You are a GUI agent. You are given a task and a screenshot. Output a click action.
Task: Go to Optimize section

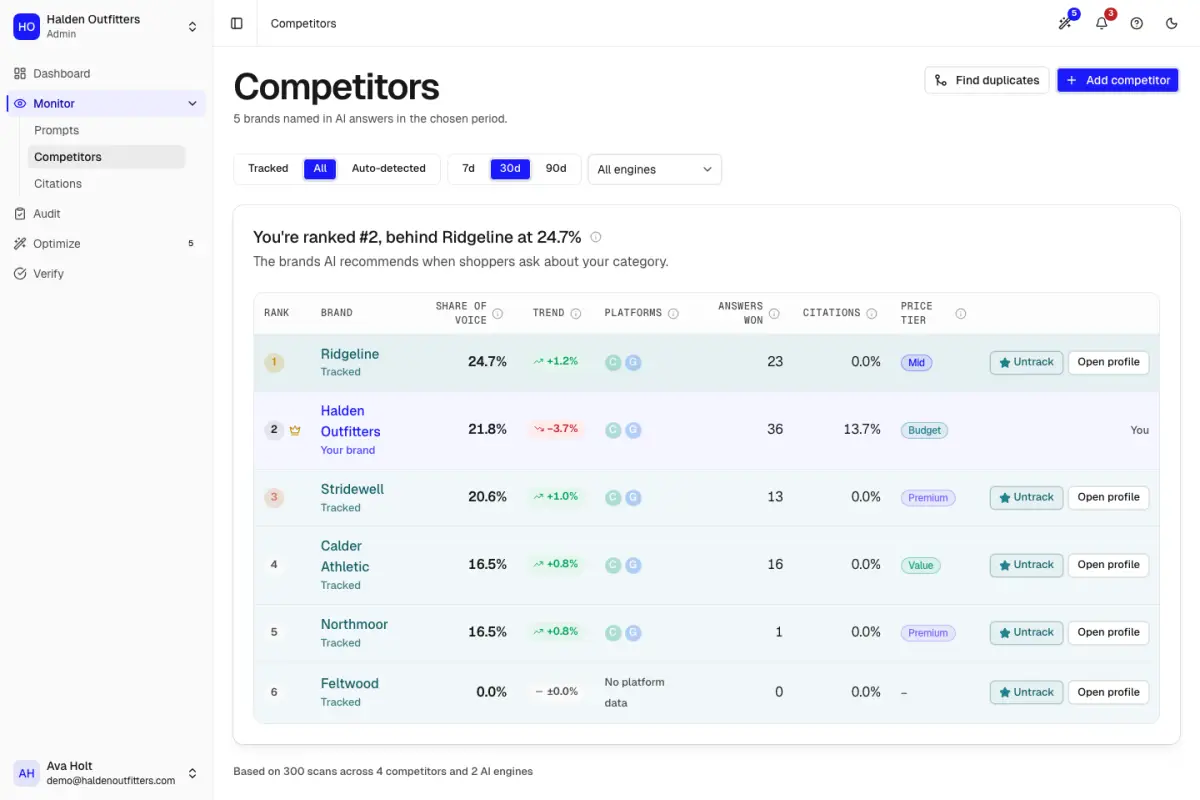tap(106, 243)
